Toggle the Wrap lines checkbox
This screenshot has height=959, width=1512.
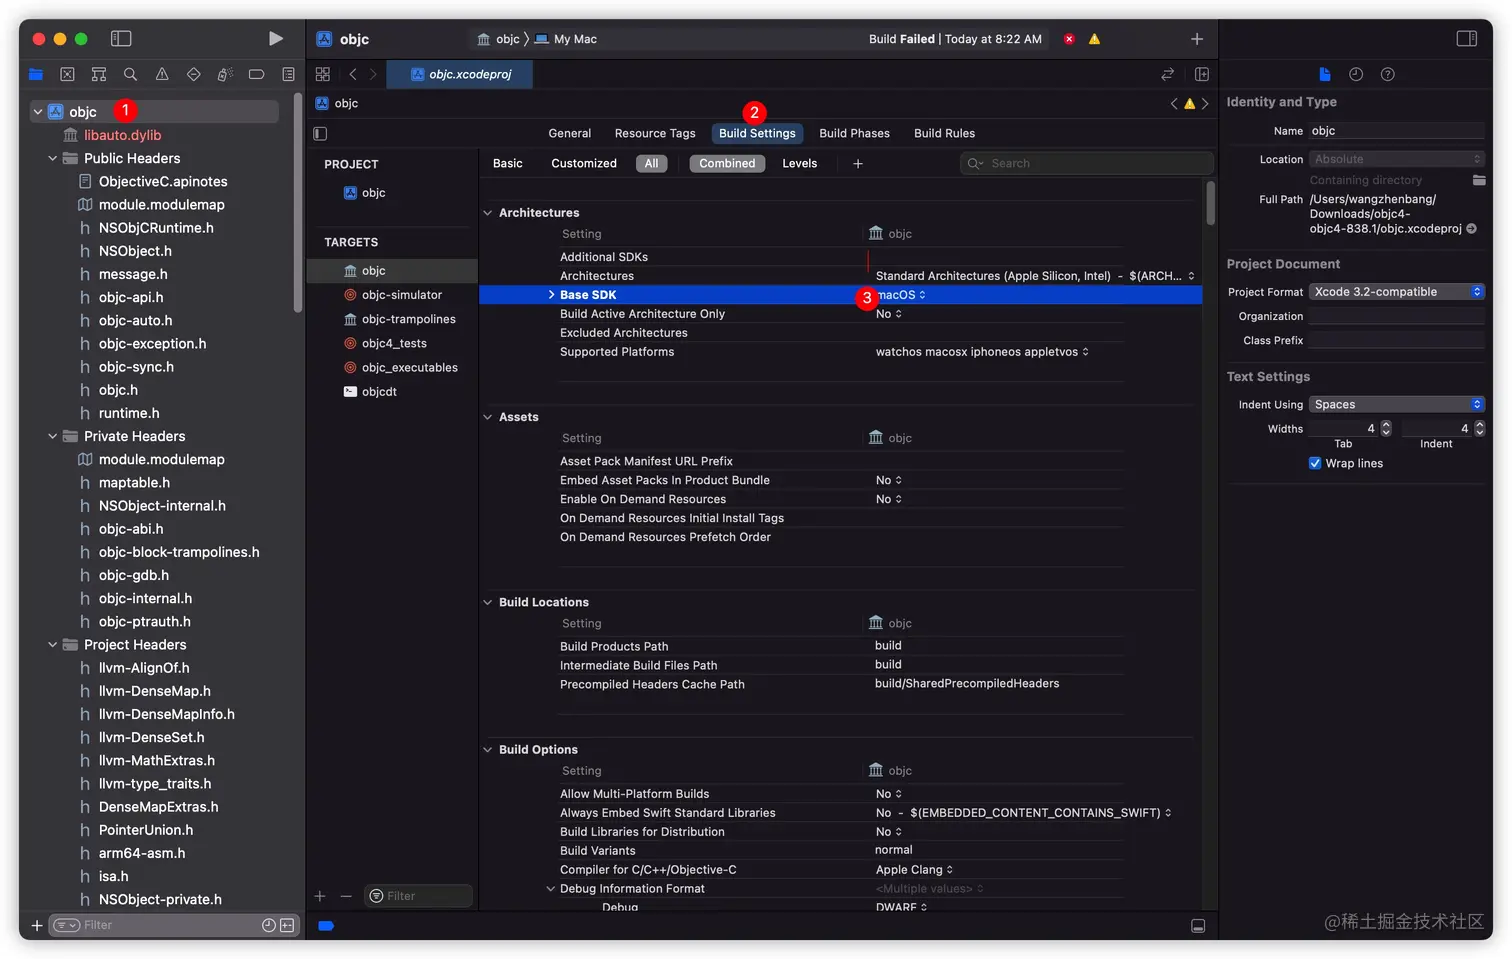(1315, 463)
